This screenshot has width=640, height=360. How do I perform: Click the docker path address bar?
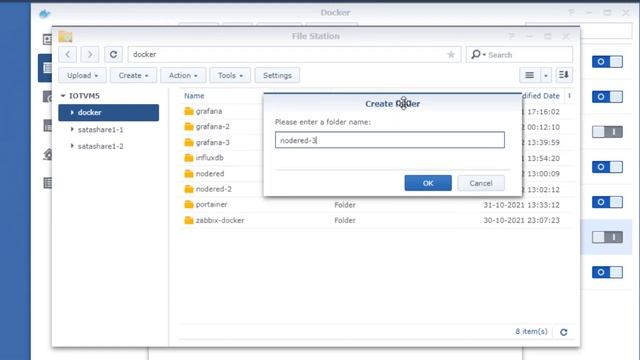click(x=294, y=54)
